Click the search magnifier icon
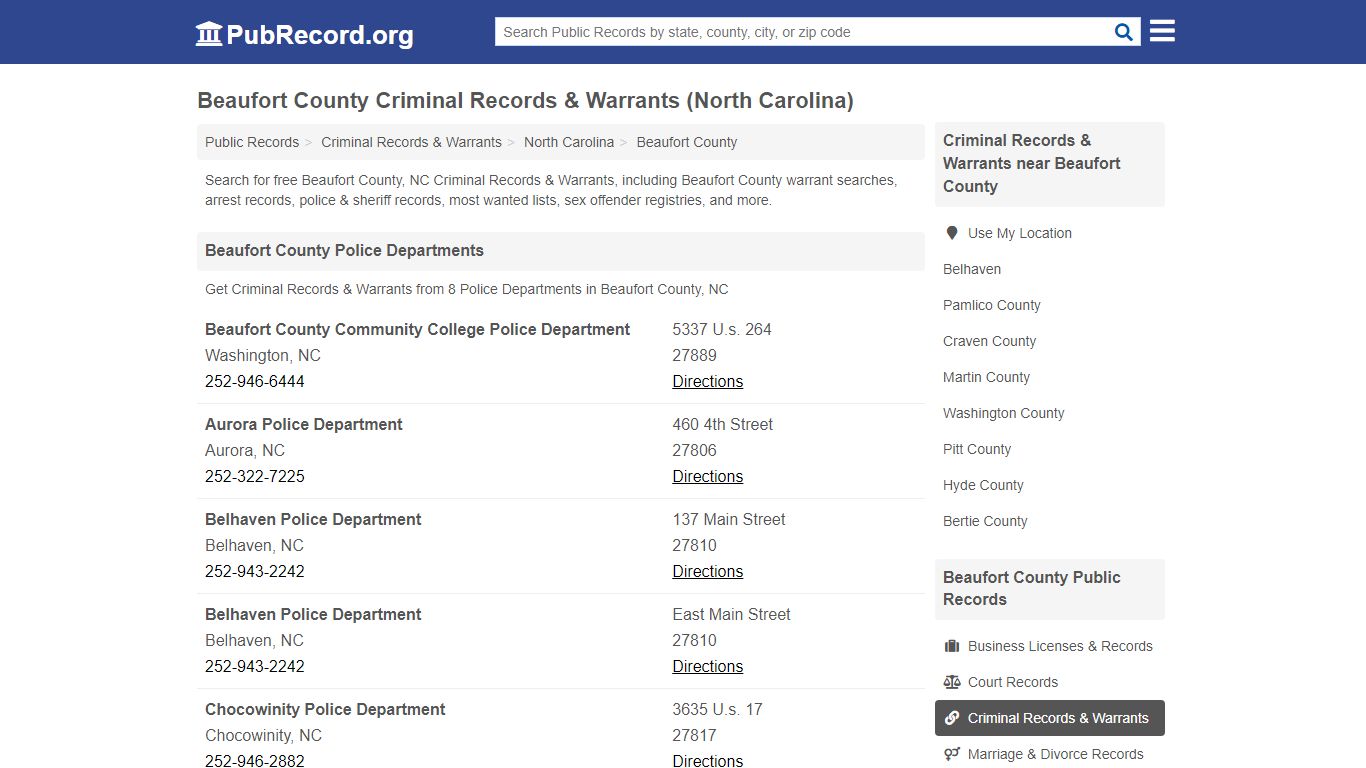This screenshot has width=1366, height=768. (x=1124, y=32)
